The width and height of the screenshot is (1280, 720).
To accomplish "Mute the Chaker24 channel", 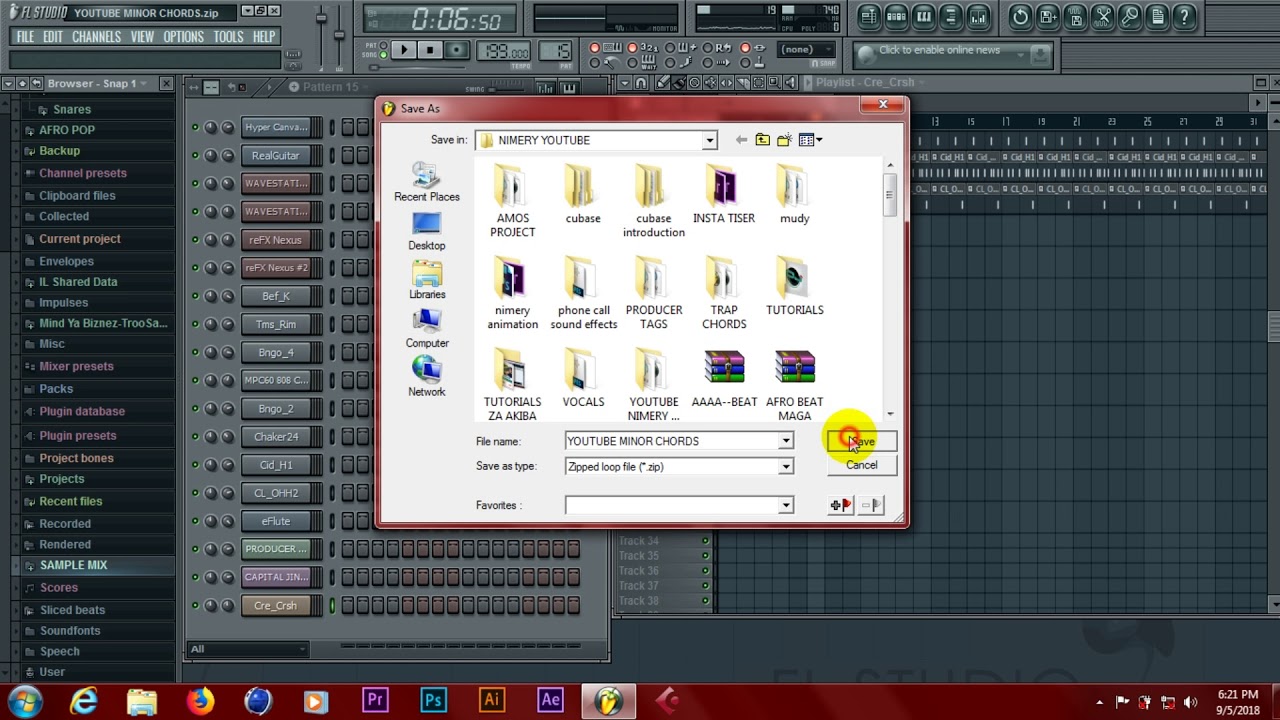I will 195,436.
